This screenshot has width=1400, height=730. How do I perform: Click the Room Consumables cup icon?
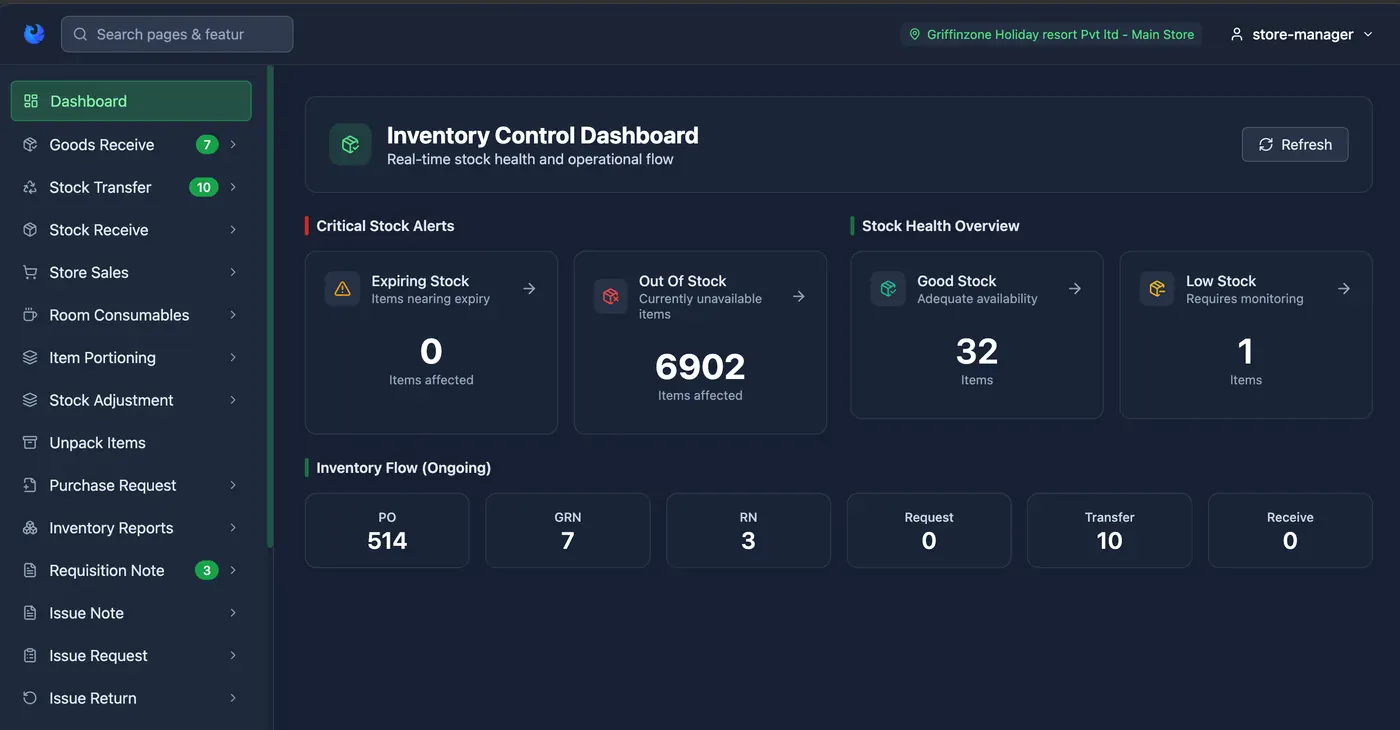tap(30, 315)
